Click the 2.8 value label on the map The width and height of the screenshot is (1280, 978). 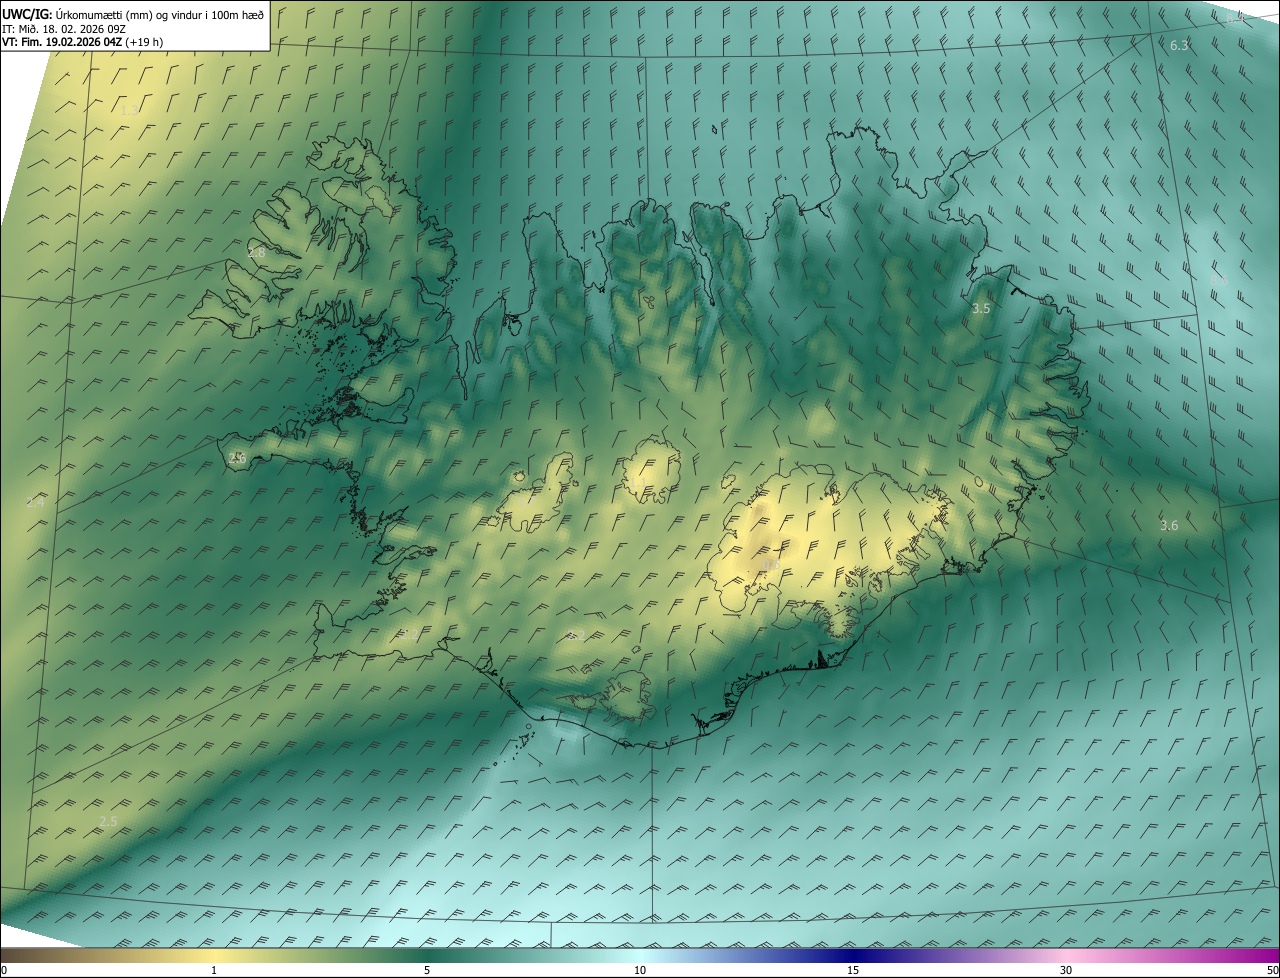(257, 253)
